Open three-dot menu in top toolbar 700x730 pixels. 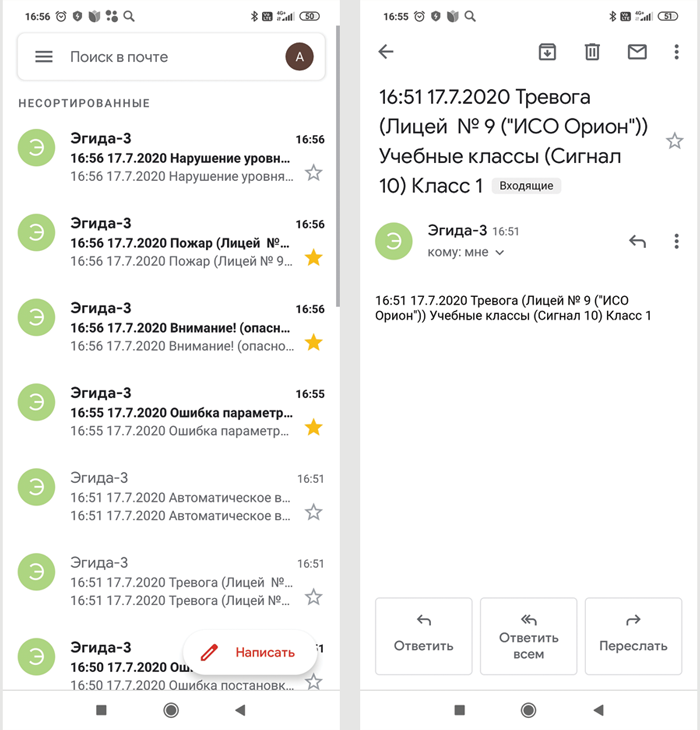(677, 52)
